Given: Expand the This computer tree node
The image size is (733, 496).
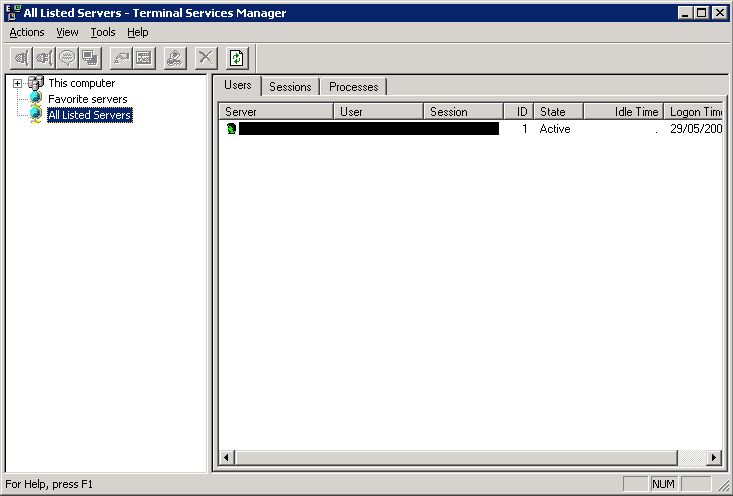Looking at the screenshot, I should tap(17, 84).
